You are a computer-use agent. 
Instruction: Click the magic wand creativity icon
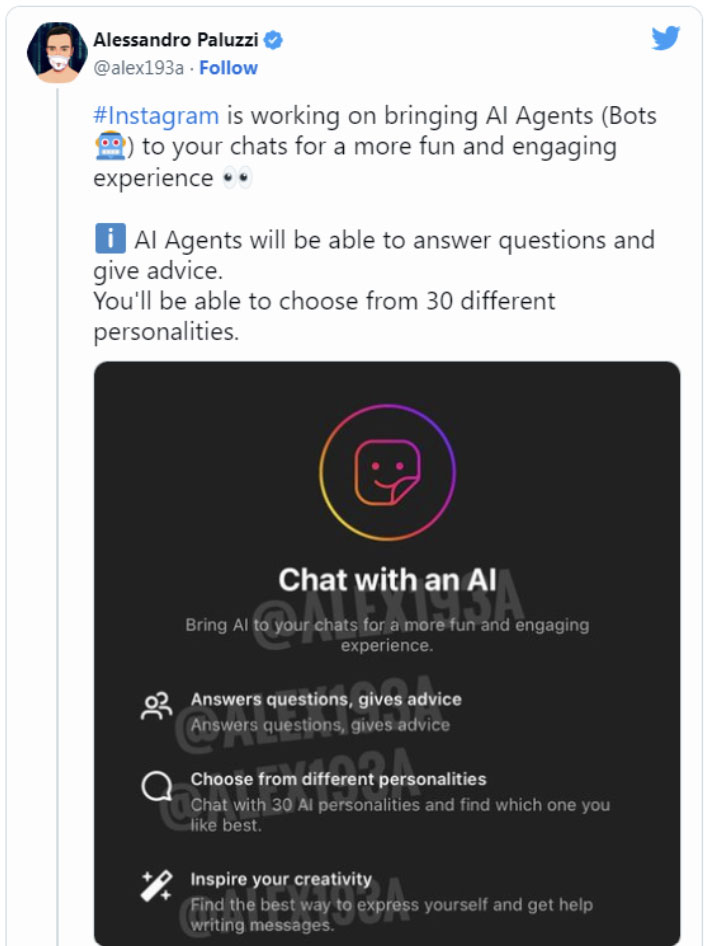pos(156,886)
